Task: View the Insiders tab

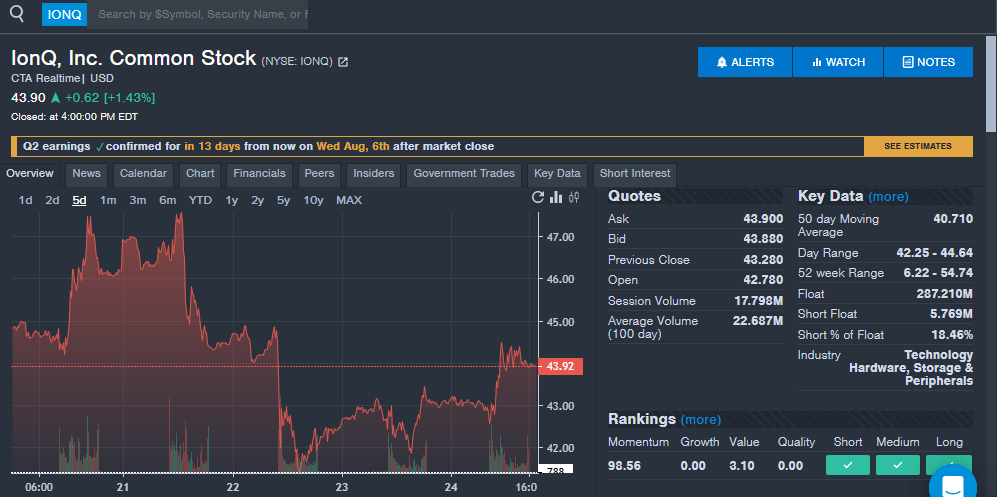Action: [374, 174]
